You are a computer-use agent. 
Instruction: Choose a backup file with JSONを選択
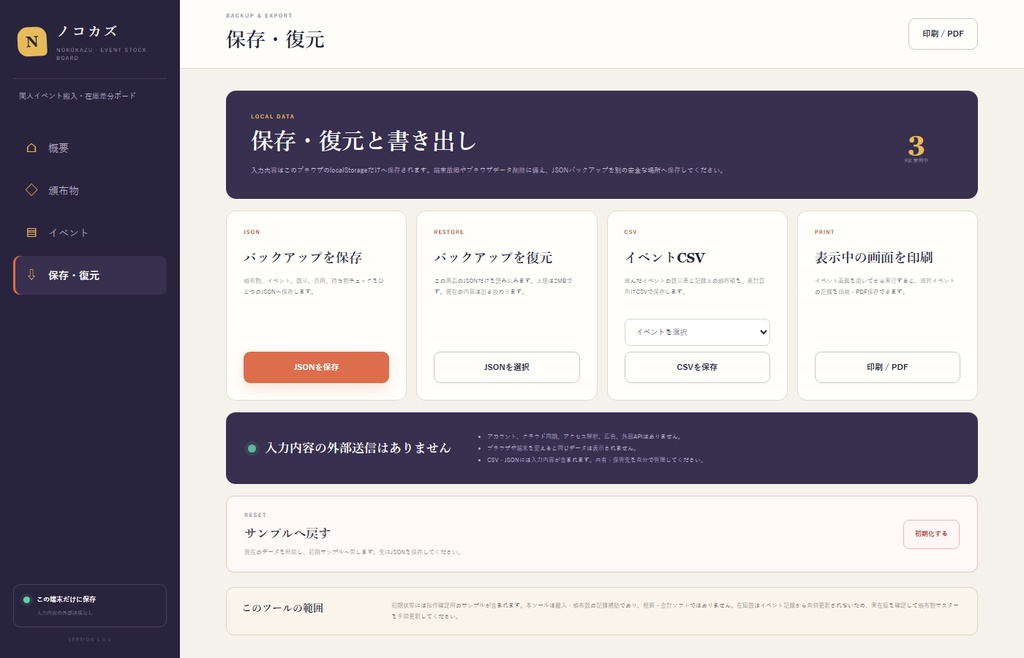[507, 367]
